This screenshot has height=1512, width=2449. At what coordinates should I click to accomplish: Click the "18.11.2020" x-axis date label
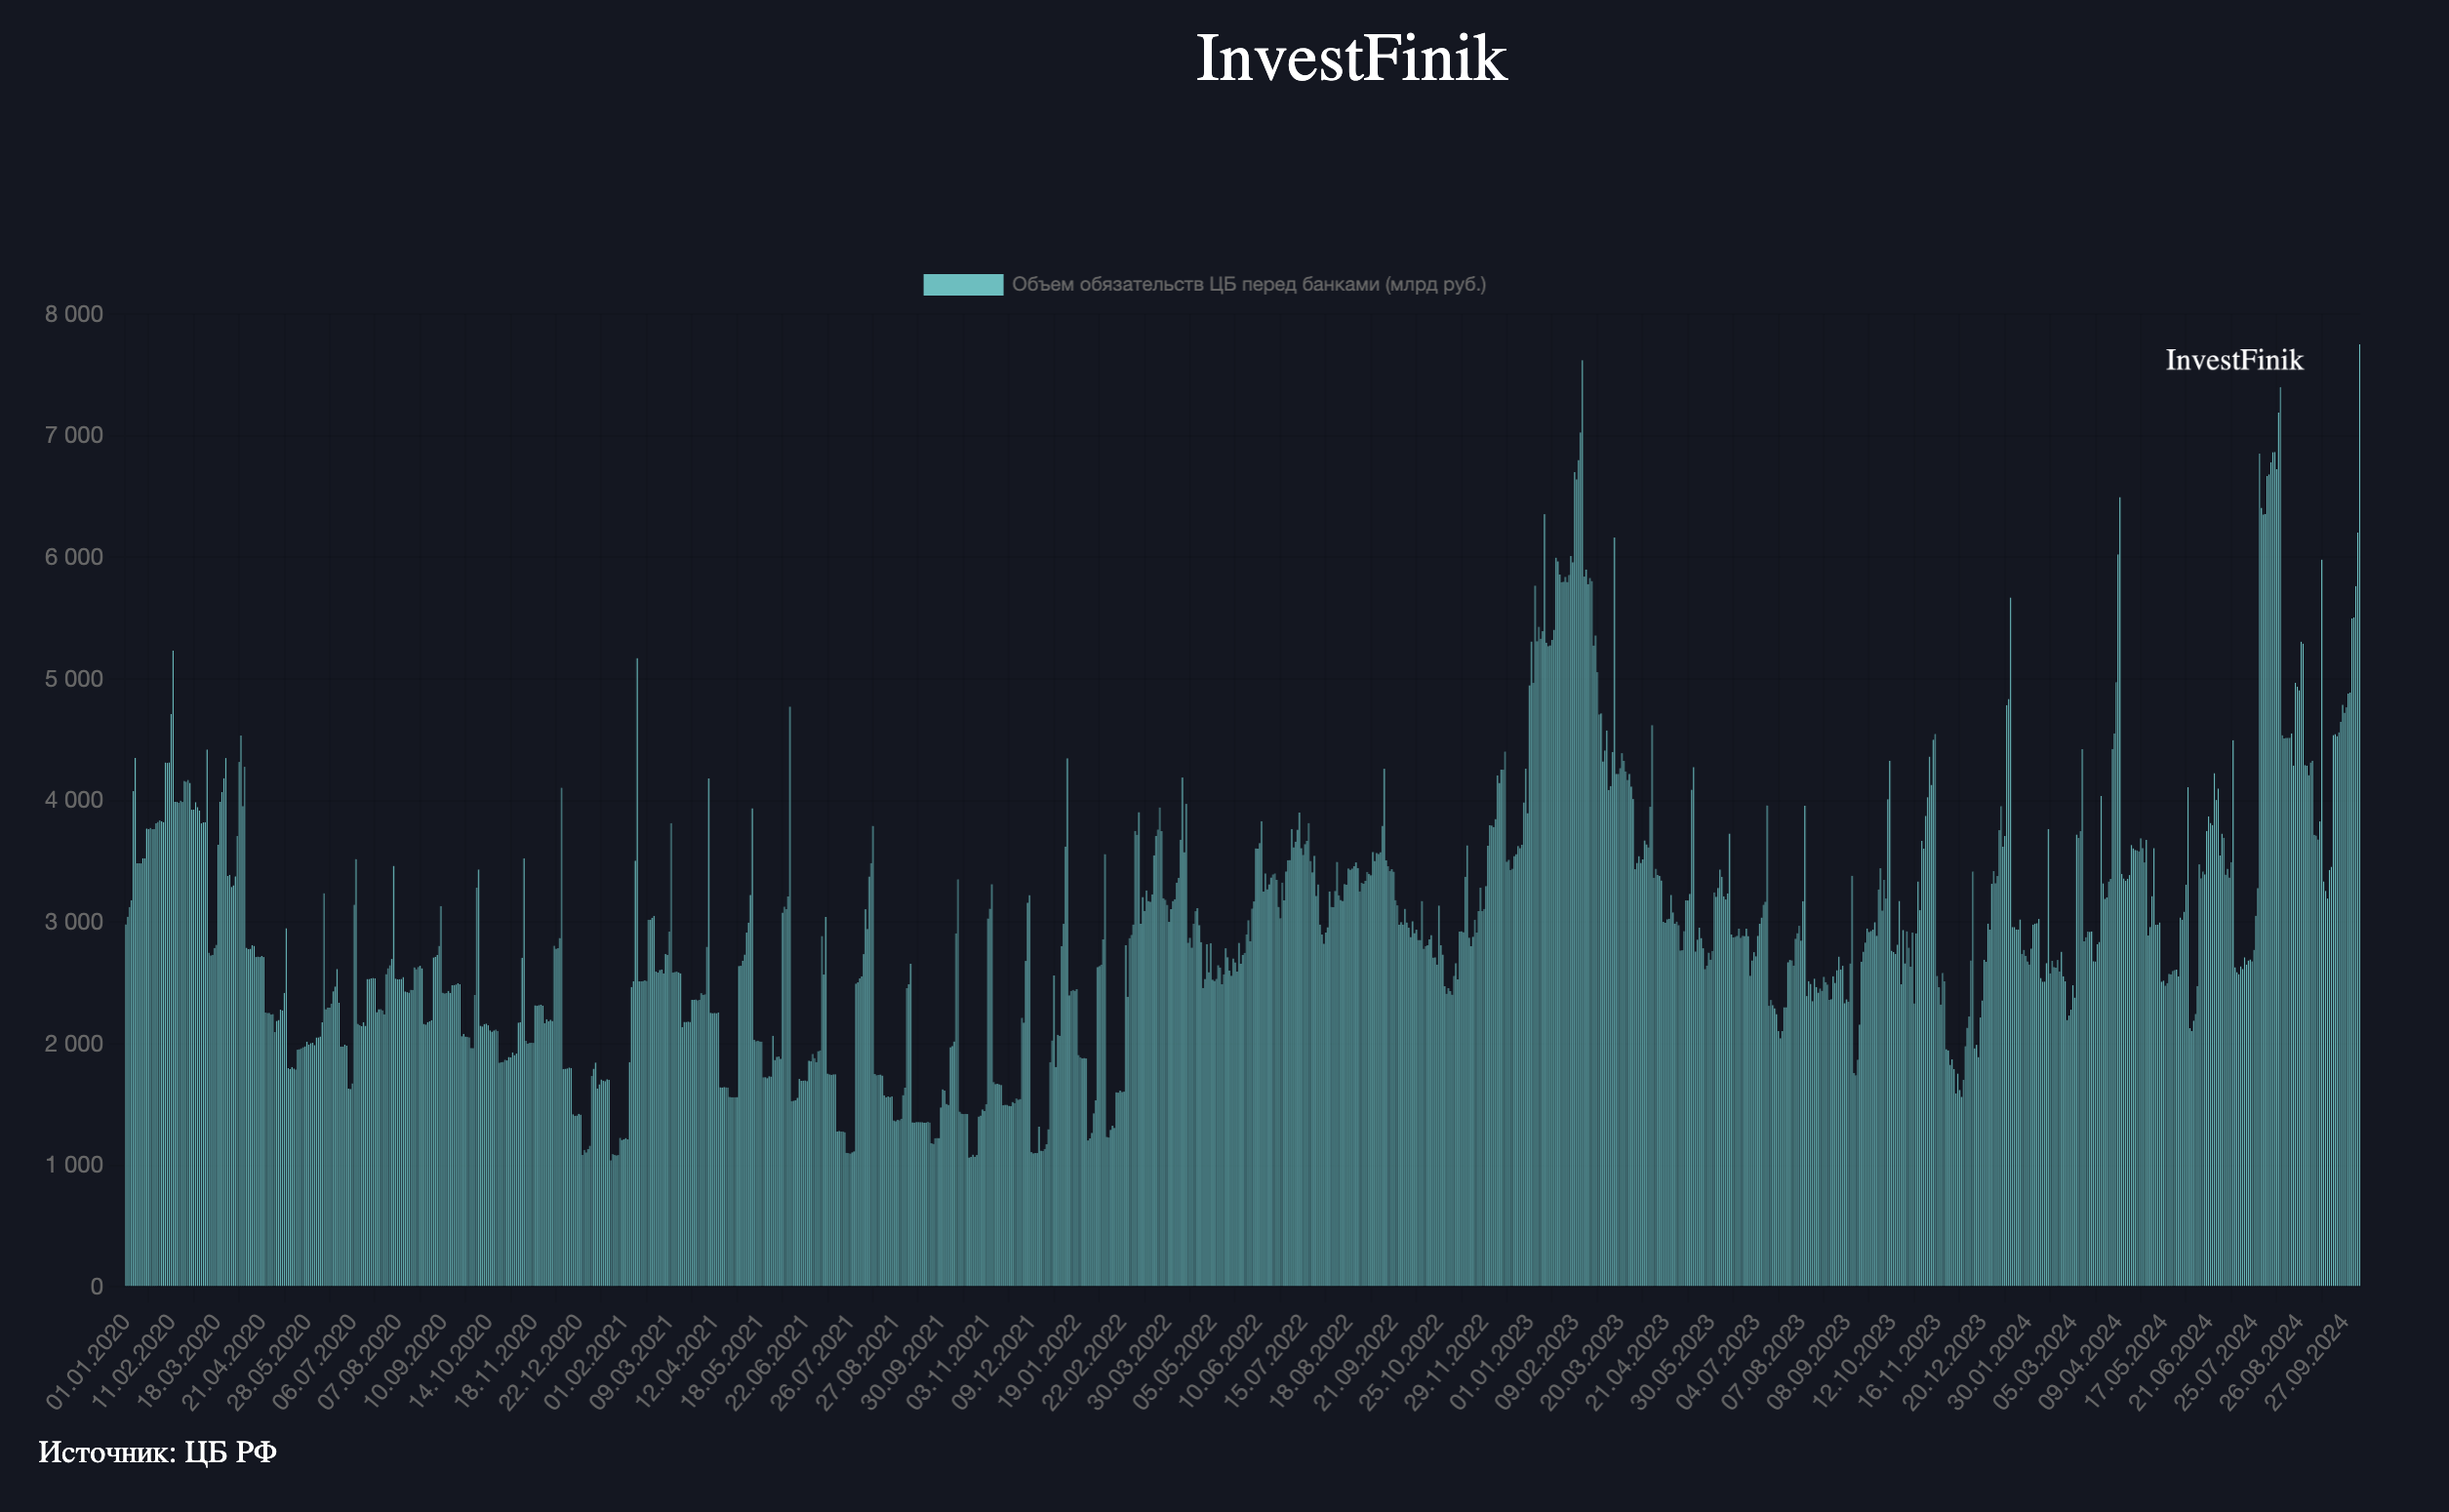[x=496, y=1362]
